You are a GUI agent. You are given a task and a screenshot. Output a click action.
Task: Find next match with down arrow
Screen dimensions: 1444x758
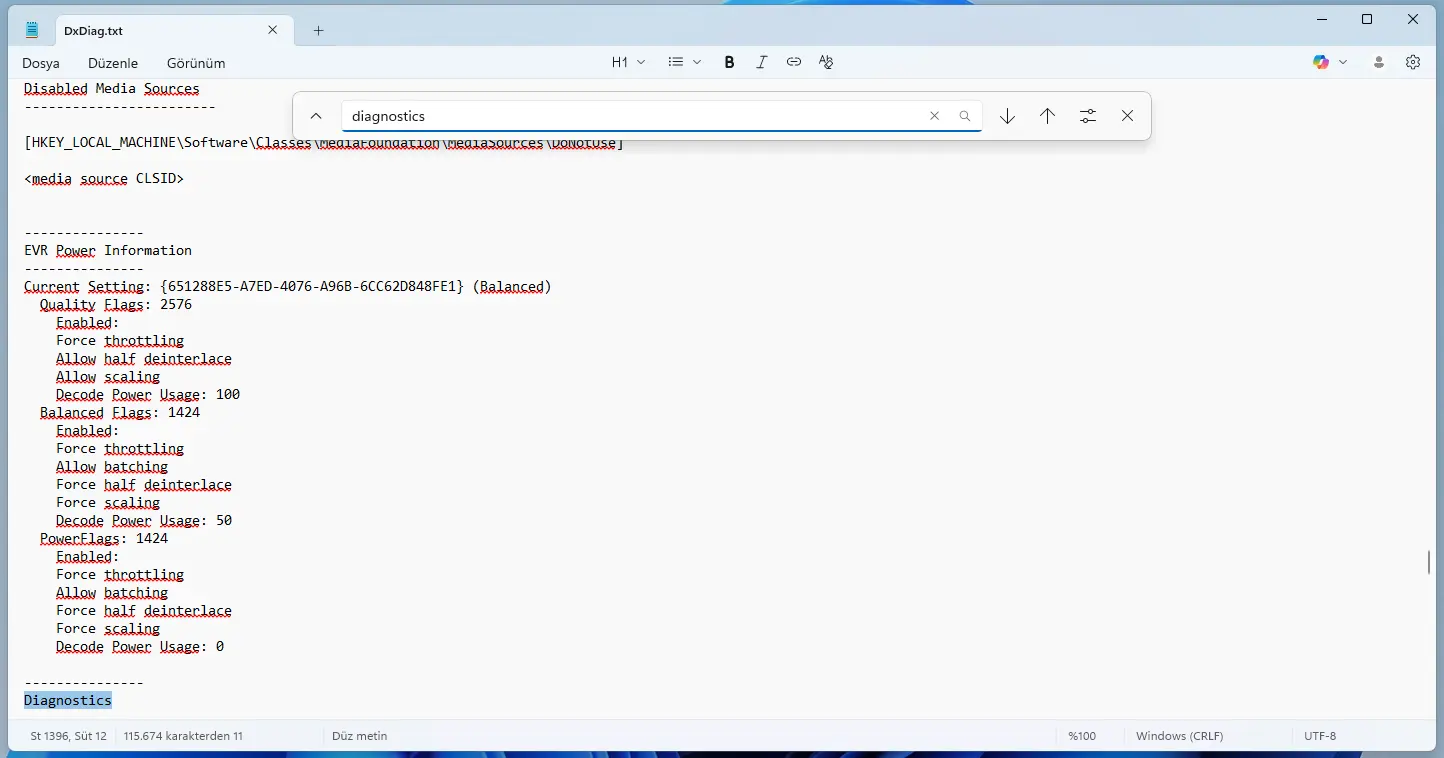tap(1008, 116)
